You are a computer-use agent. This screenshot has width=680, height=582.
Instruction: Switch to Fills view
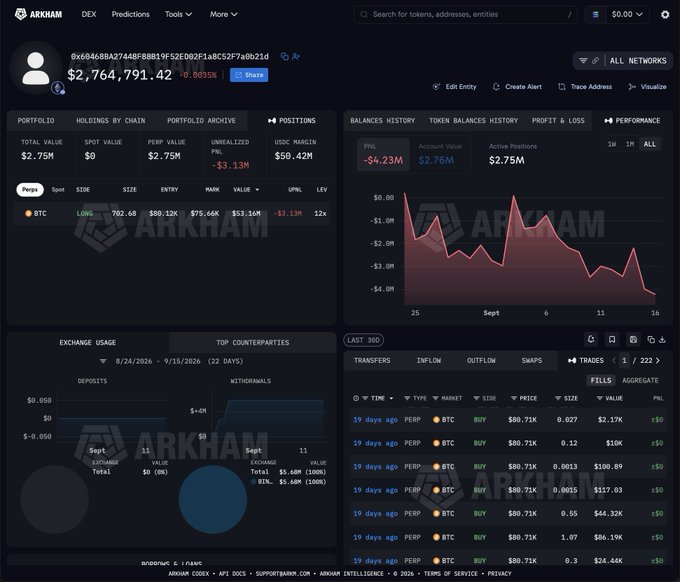click(x=601, y=380)
